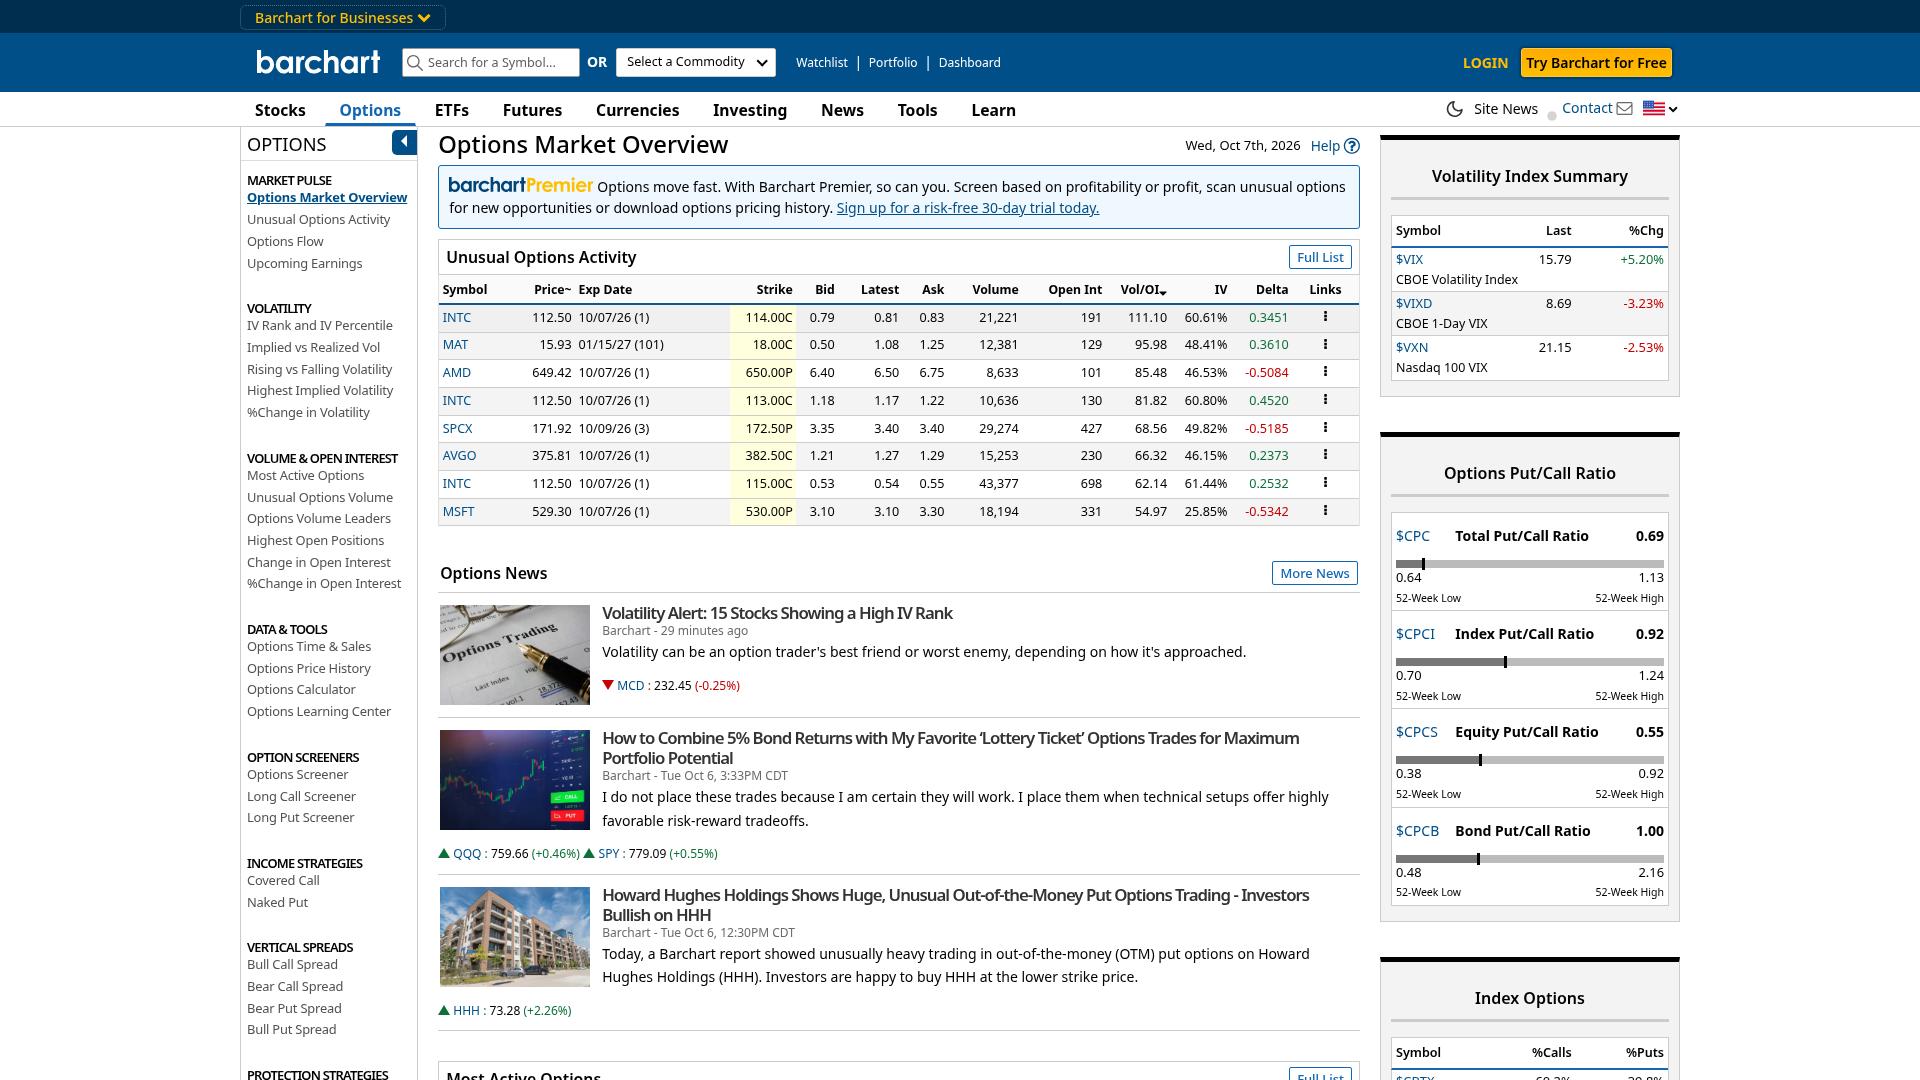Viewport: 1920px width, 1080px height.
Task: Open the Futures menu
Action: coord(532,110)
